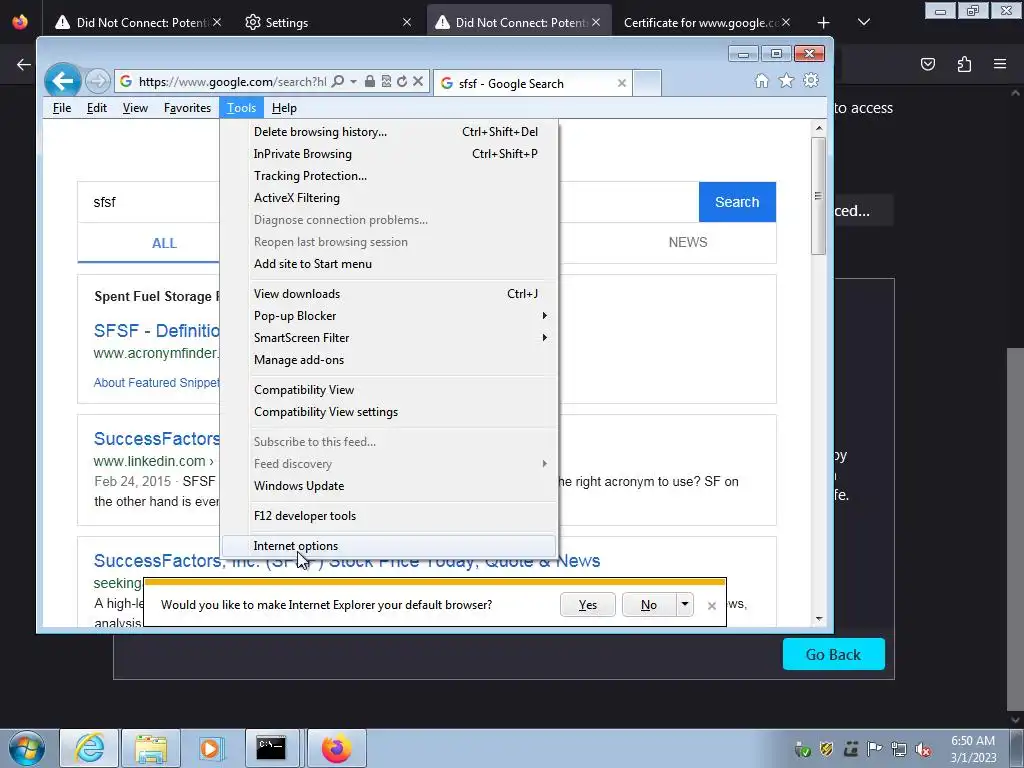Image resolution: width=1024 pixels, height=768 pixels.
Task: Choose Windows Update
Action: pyautogui.click(x=389, y=486)
